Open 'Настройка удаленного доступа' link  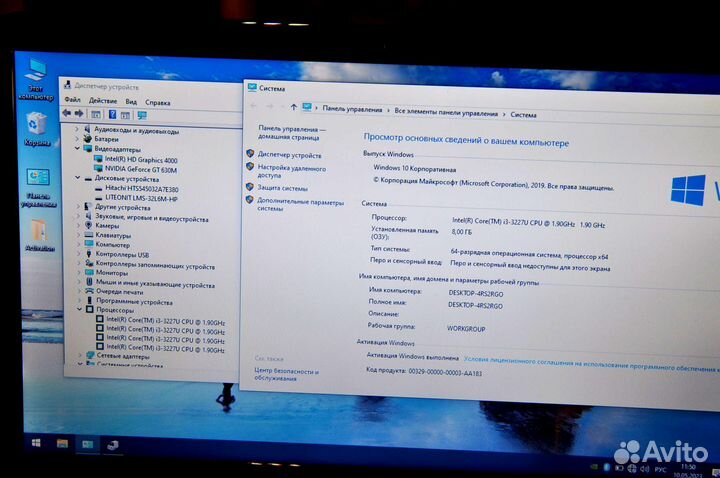(292, 172)
